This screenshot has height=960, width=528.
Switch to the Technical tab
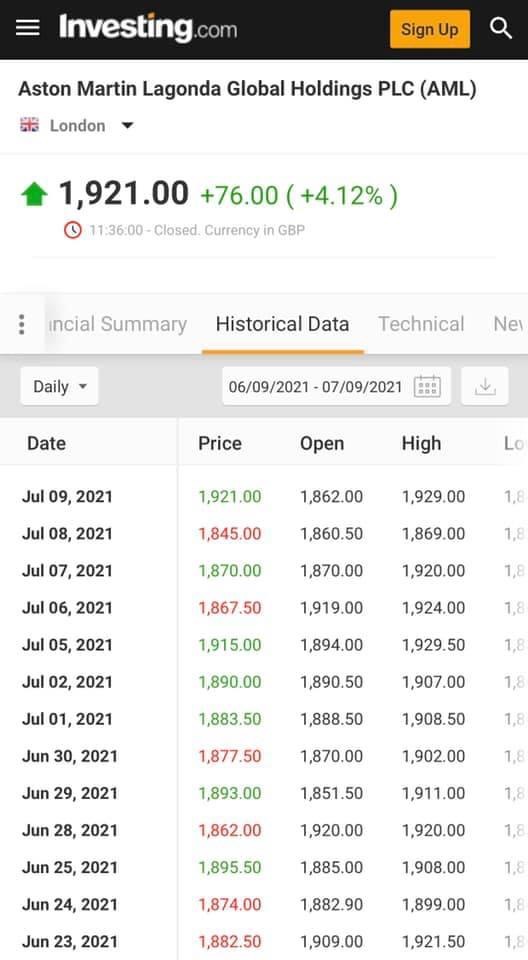point(421,324)
